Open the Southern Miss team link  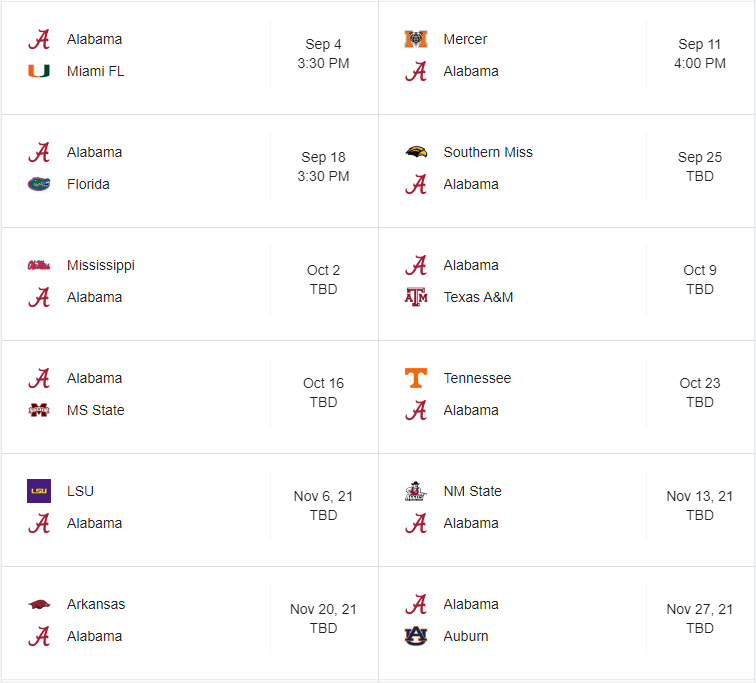pos(488,152)
